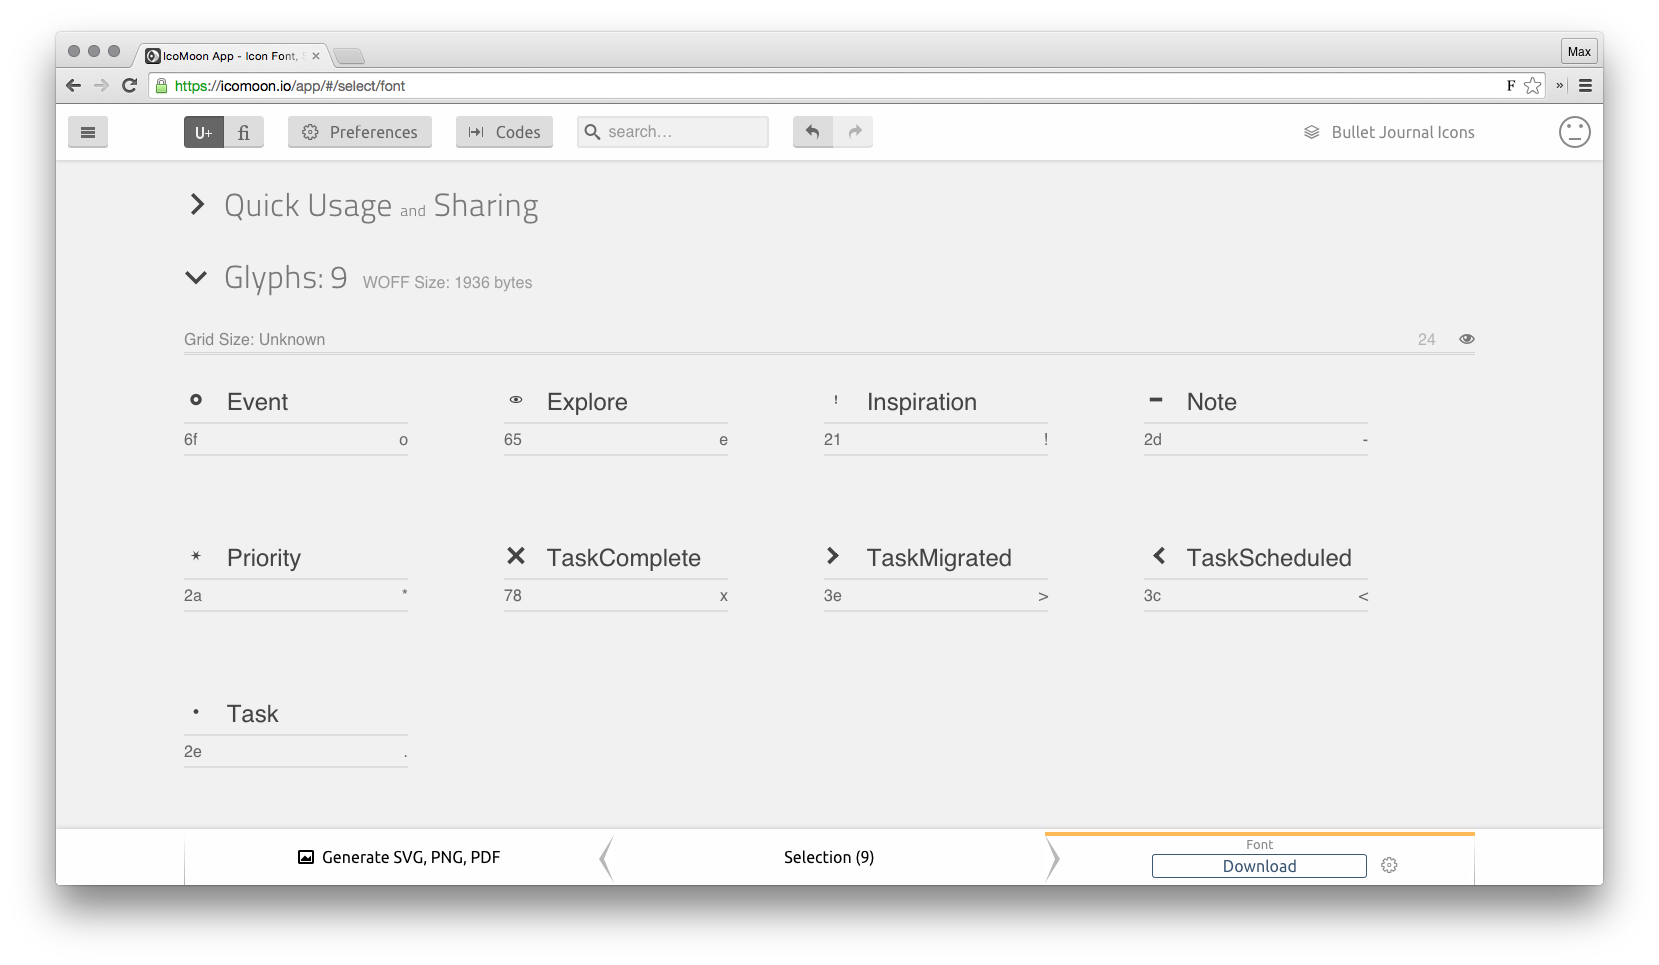Select the TaskComplete X glyph icon
This screenshot has height=965, width=1659.
(x=516, y=556)
